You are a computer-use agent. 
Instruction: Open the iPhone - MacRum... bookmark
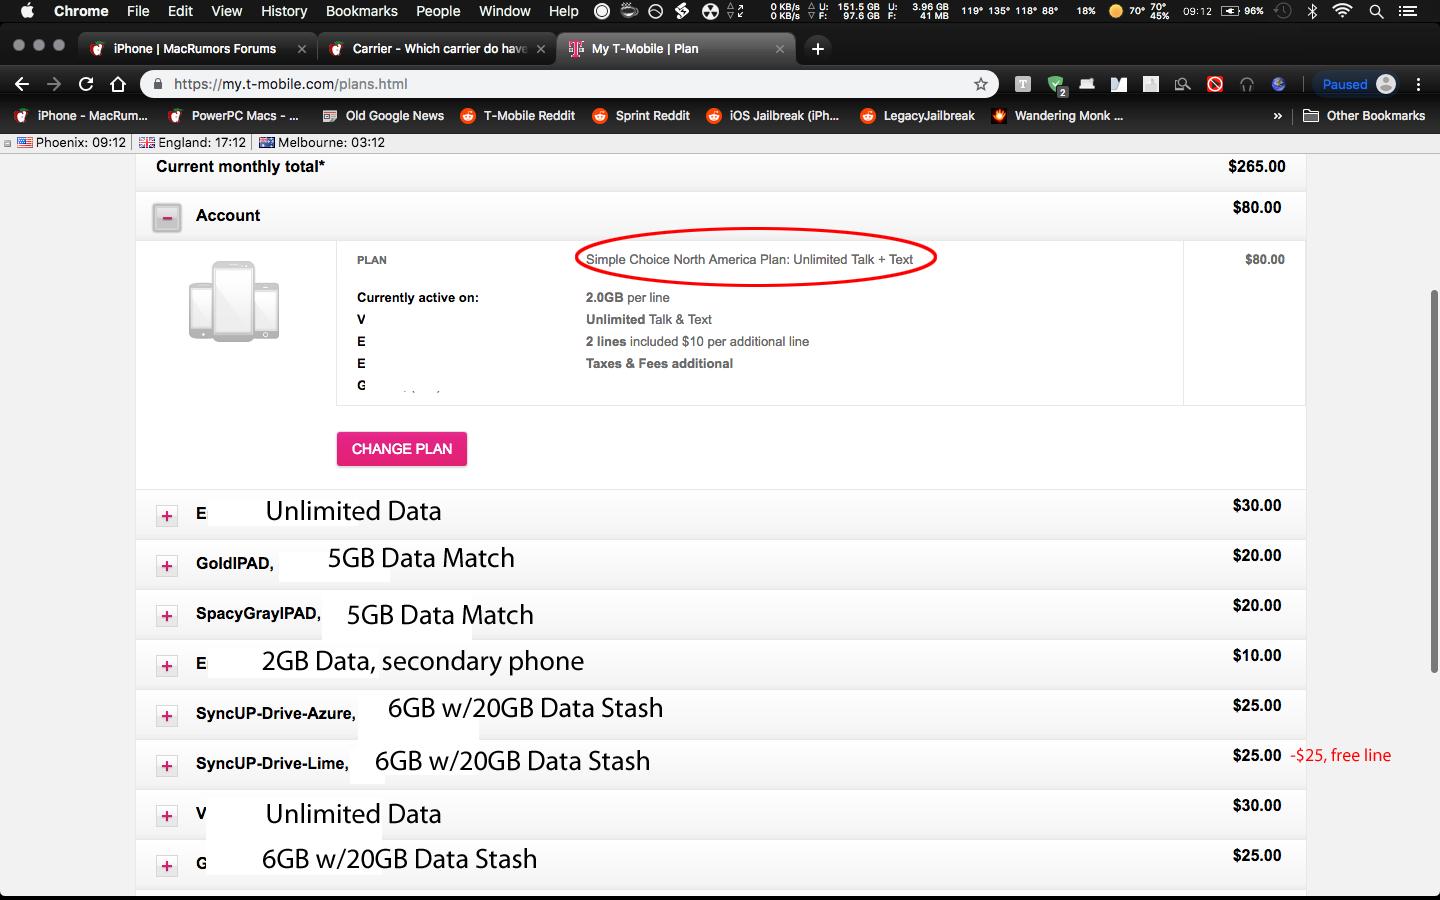pos(81,116)
